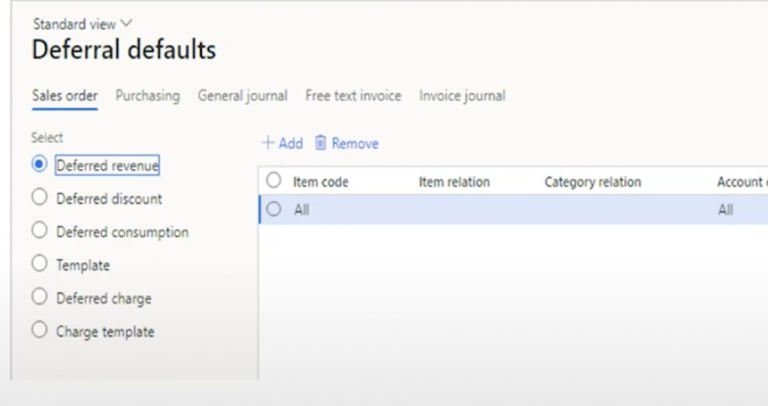Click the Remove button
This screenshot has width=768, height=406.
(347, 143)
